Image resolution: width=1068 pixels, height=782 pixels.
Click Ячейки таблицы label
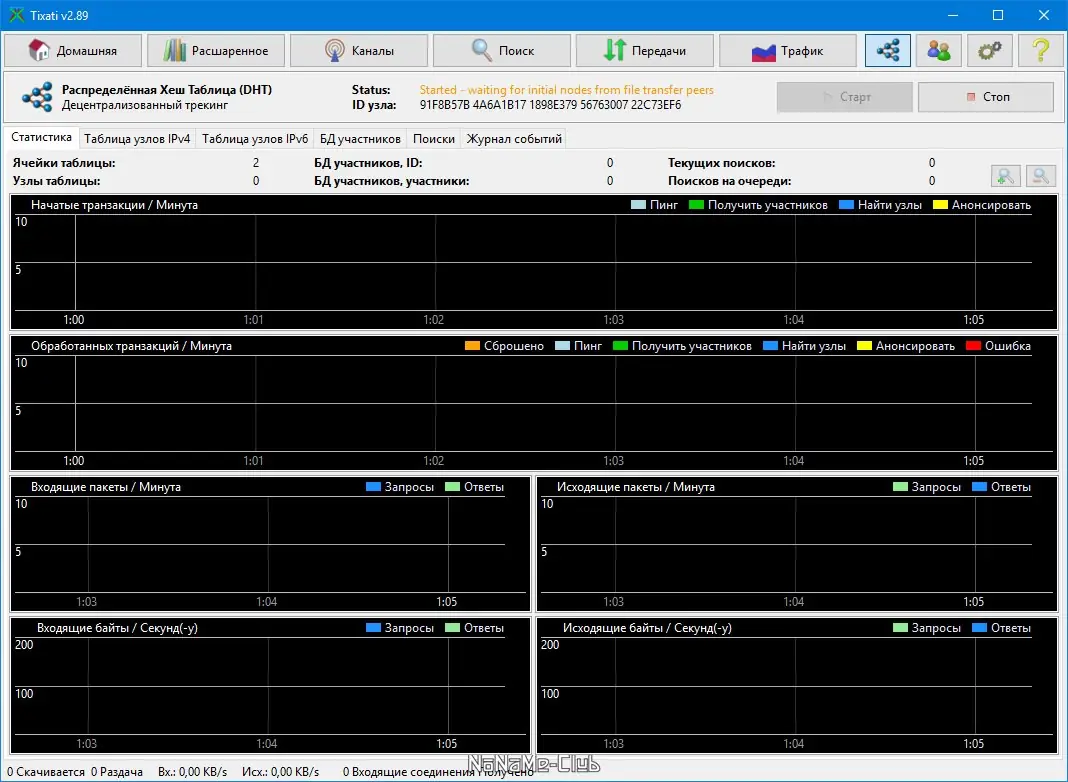click(x=64, y=163)
